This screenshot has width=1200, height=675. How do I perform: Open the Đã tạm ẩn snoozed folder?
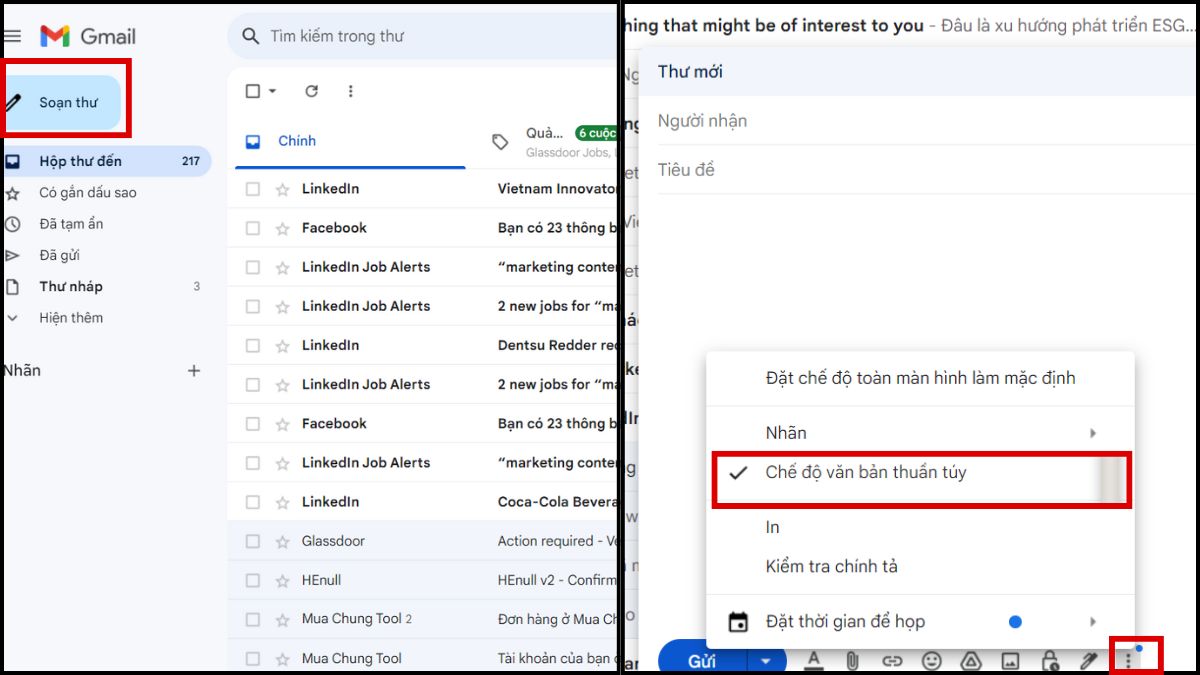click(x=71, y=224)
